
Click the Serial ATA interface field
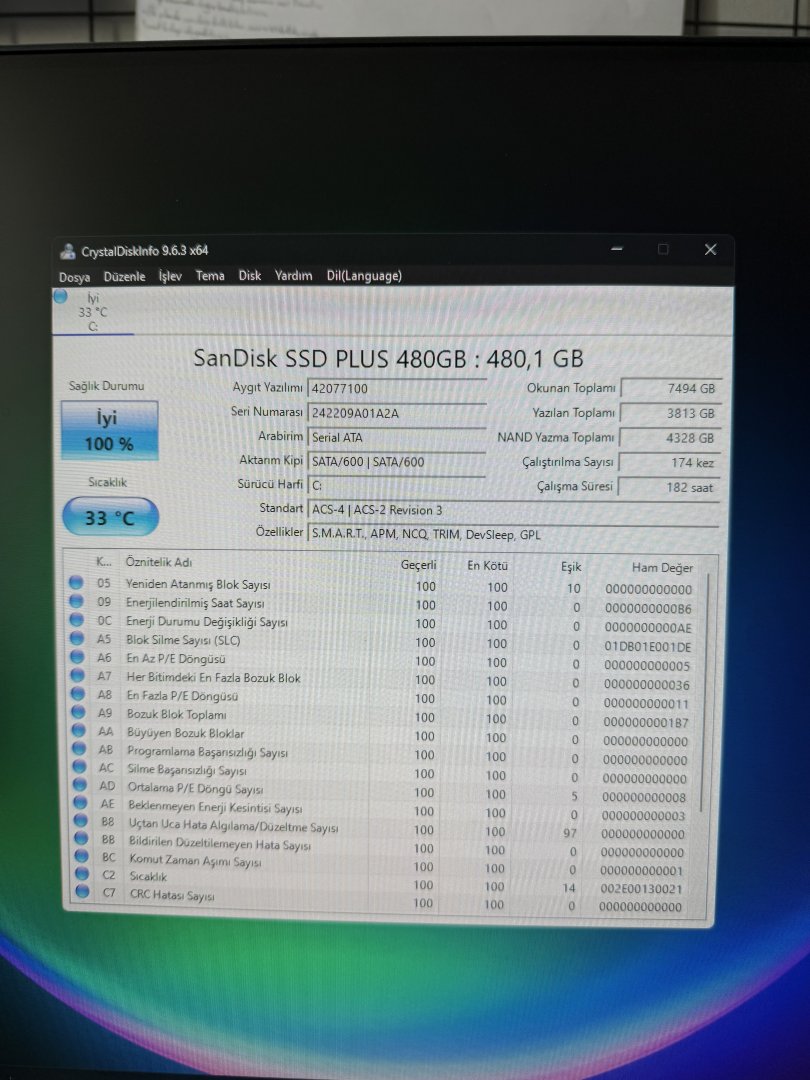tap(397, 437)
